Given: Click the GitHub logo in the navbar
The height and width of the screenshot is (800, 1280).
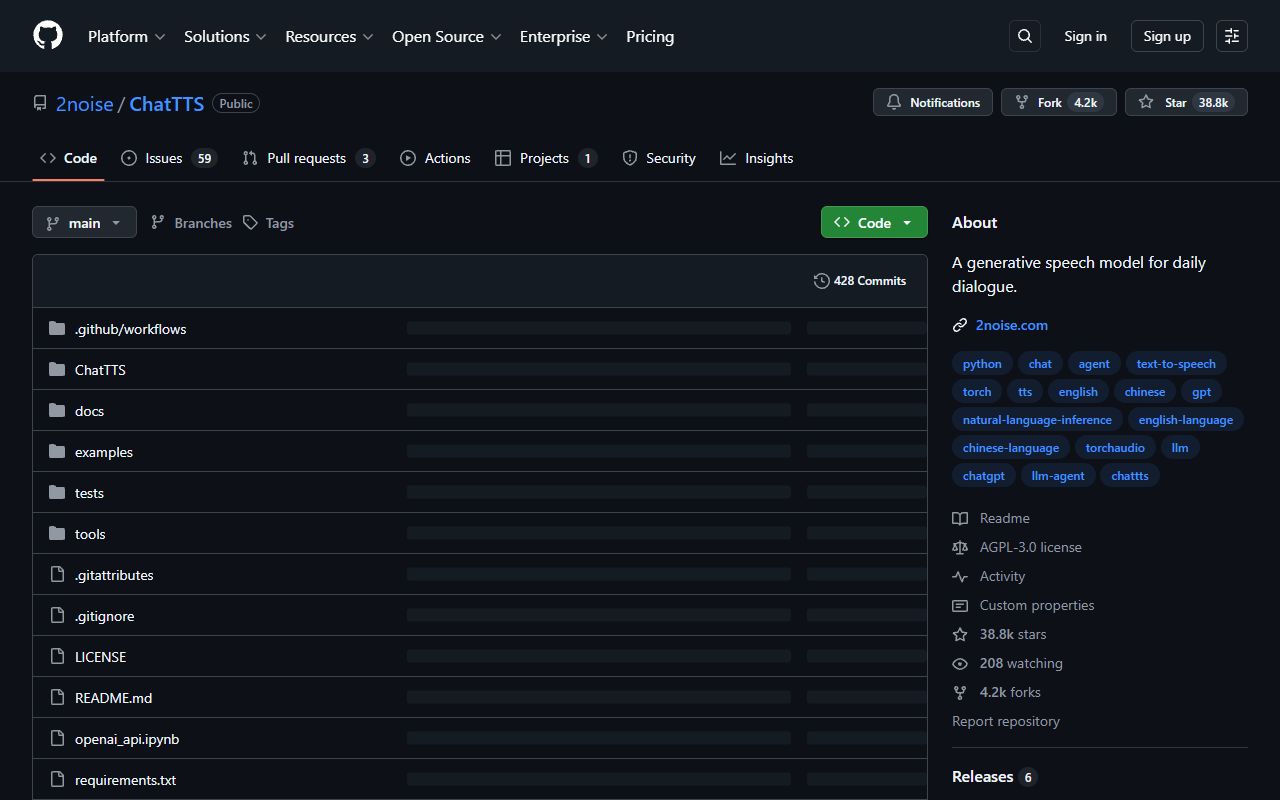Looking at the screenshot, I should pos(47,35).
